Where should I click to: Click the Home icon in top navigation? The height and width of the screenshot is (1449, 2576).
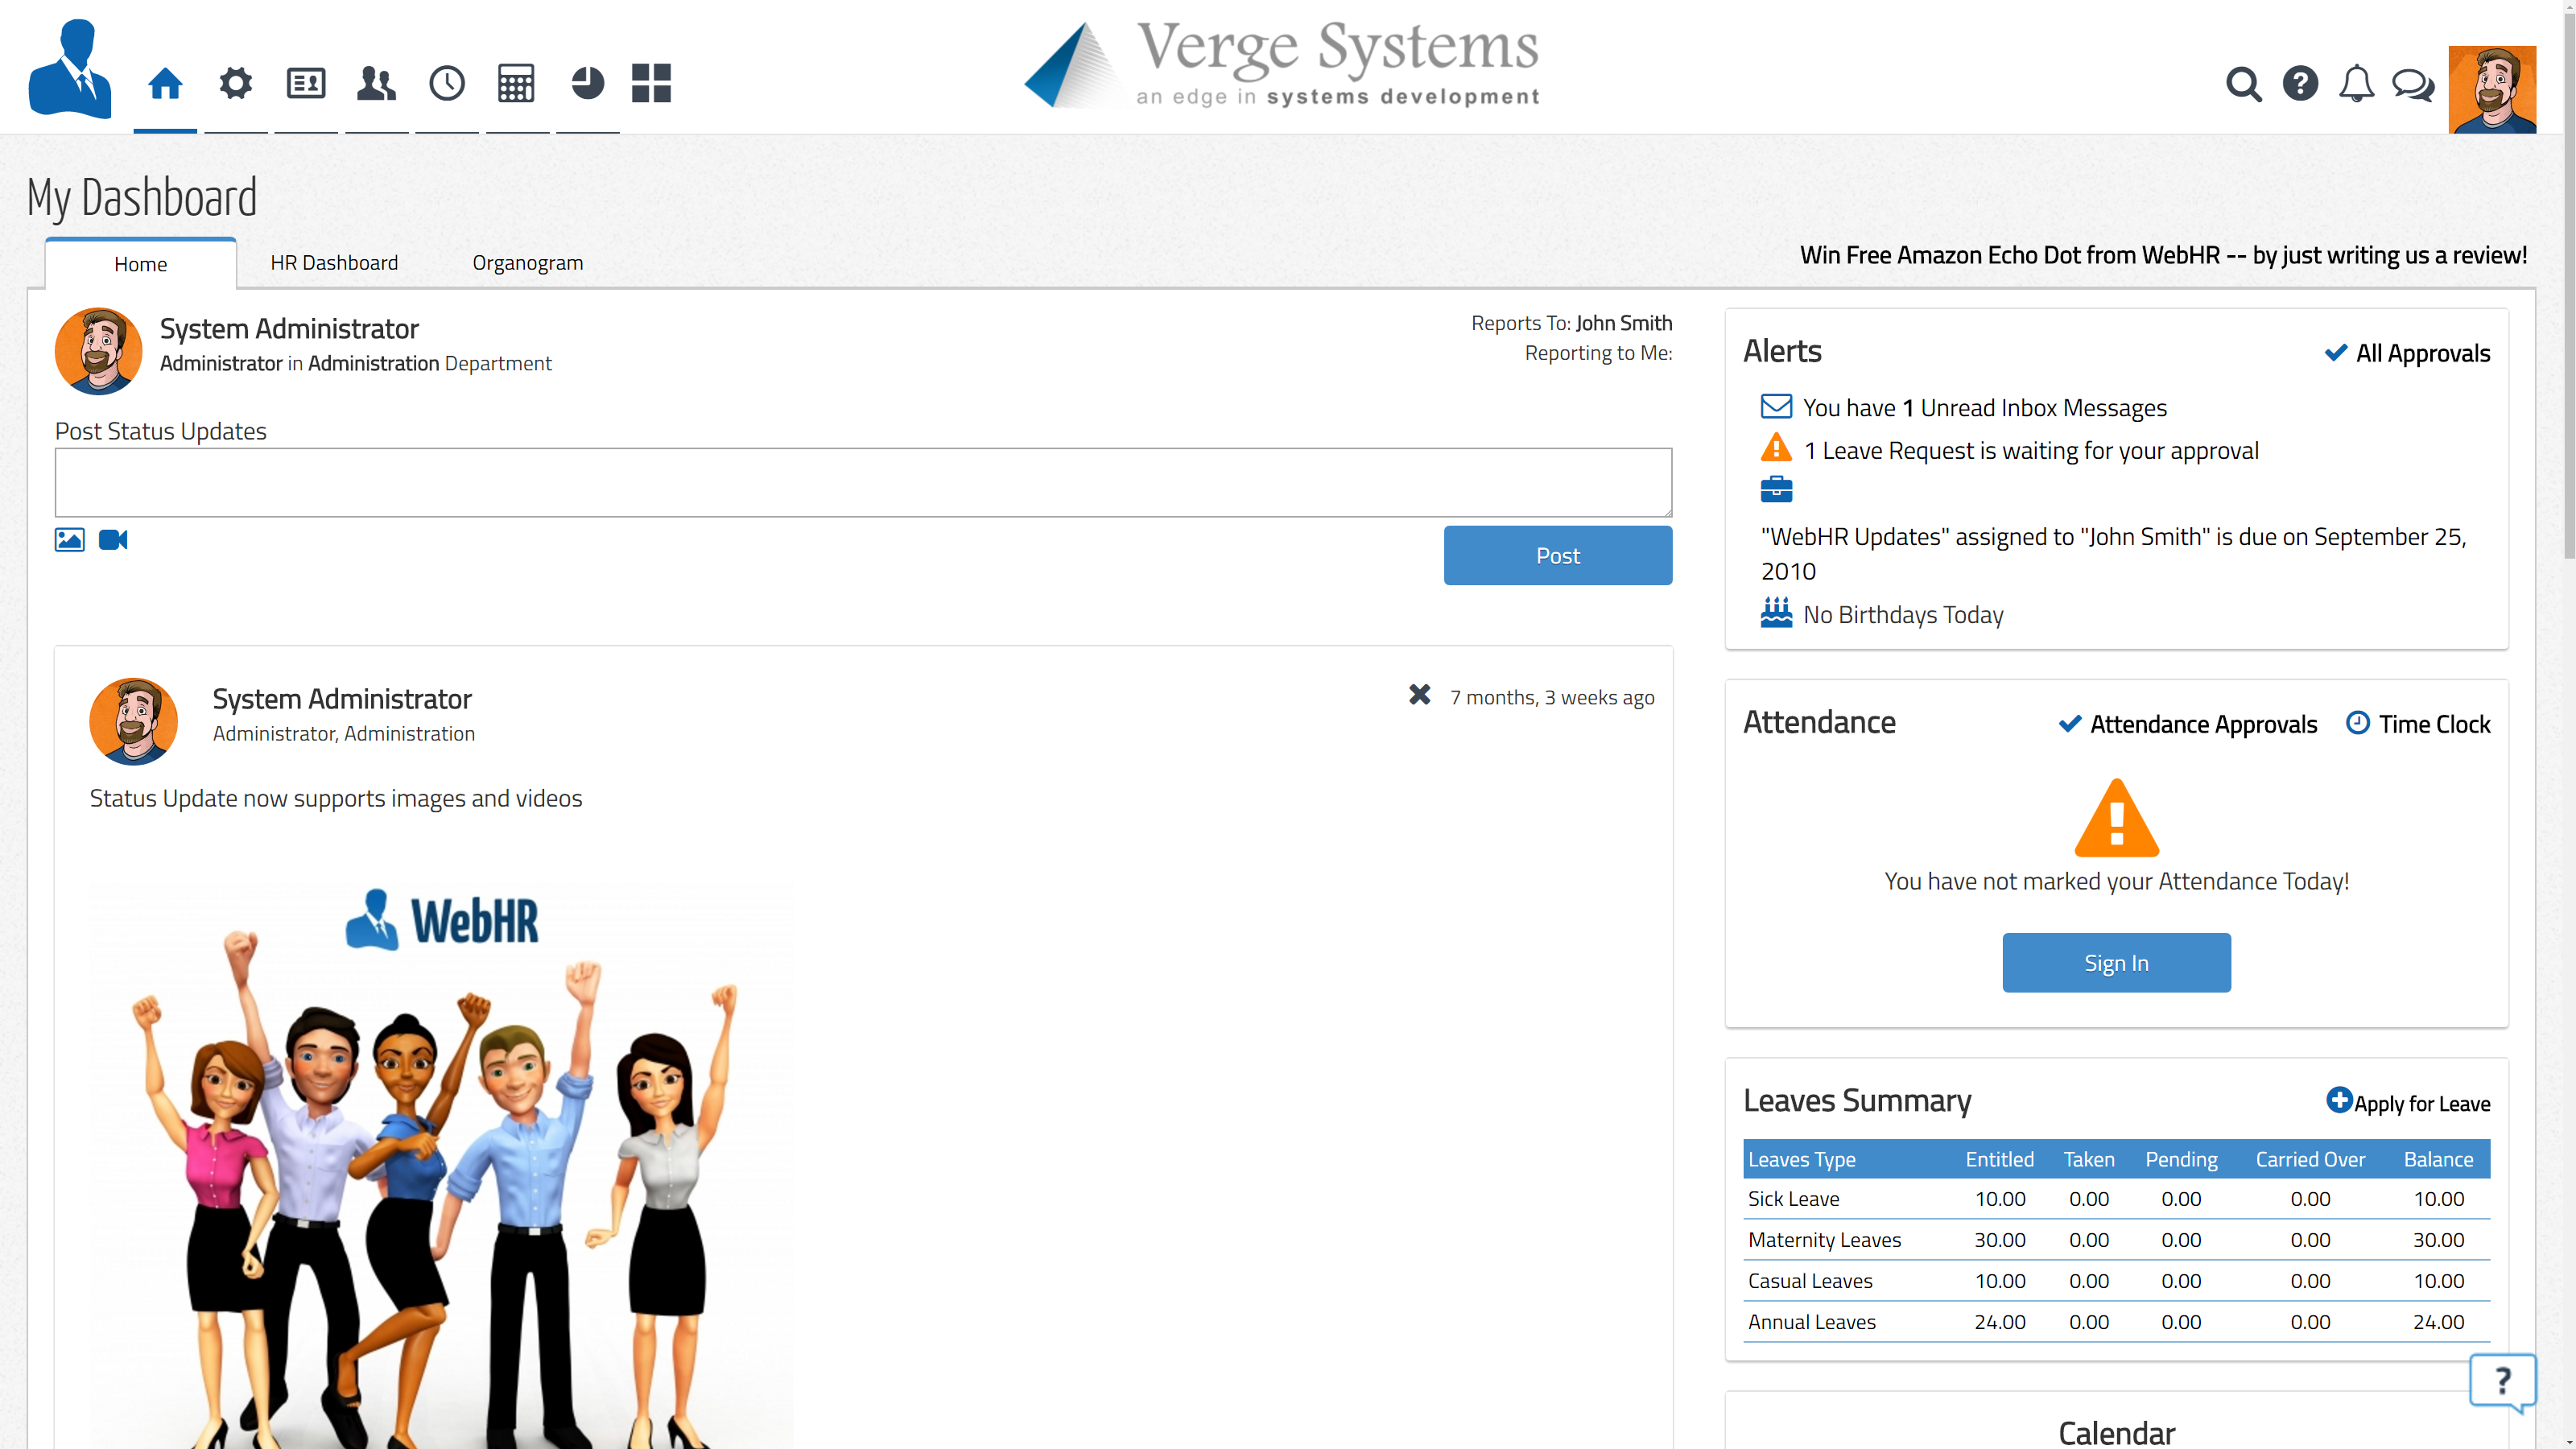click(x=165, y=83)
